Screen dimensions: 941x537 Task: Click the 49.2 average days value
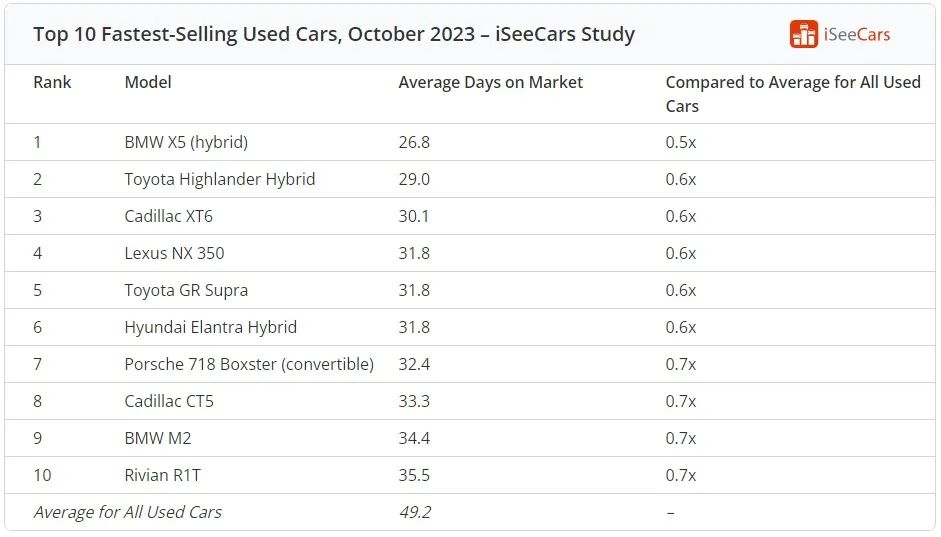(414, 512)
